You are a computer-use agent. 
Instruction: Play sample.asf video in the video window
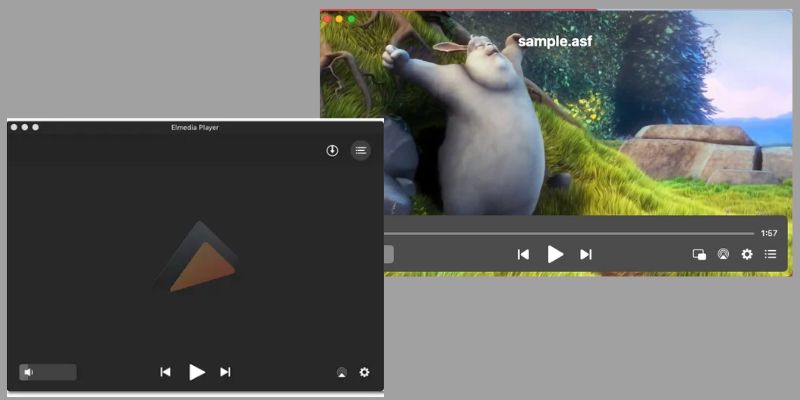[555, 254]
